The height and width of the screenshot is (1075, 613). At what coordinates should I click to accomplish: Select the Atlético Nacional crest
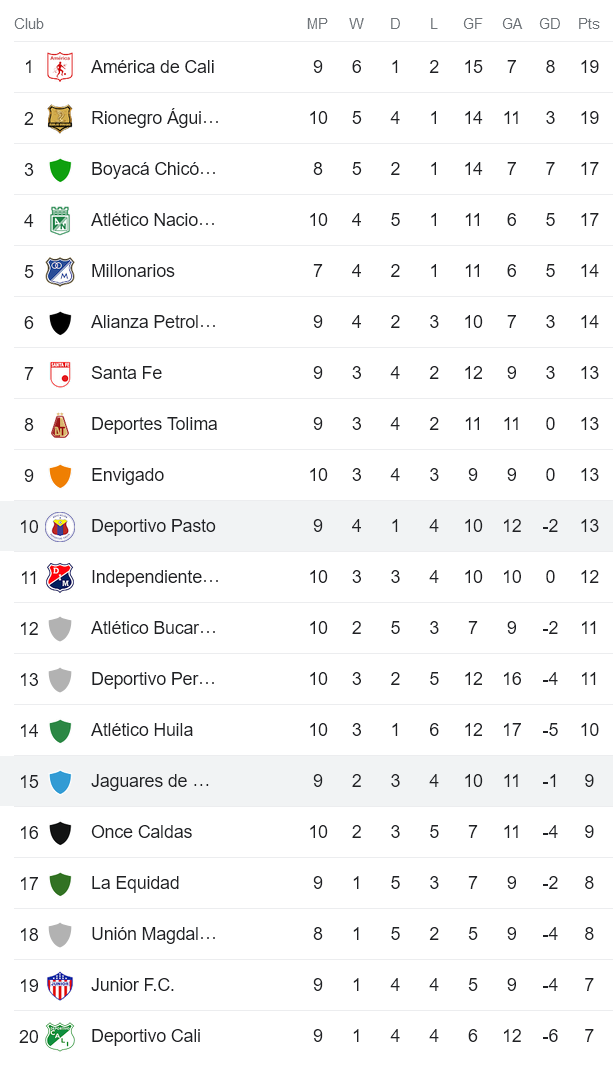coord(60,220)
